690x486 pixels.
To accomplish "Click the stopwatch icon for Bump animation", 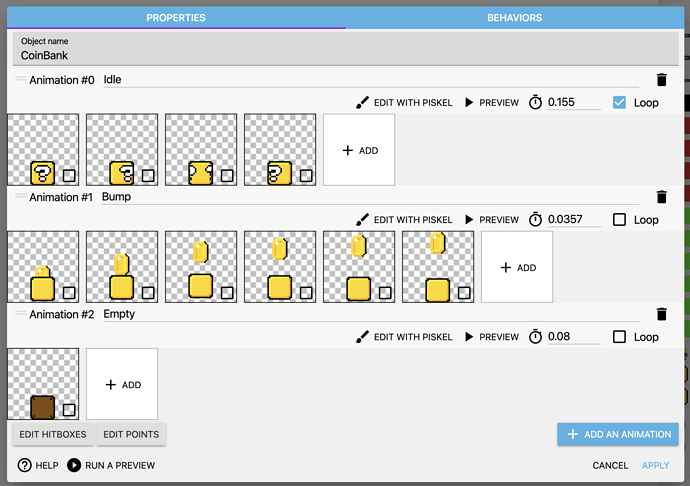I will [x=535, y=219].
